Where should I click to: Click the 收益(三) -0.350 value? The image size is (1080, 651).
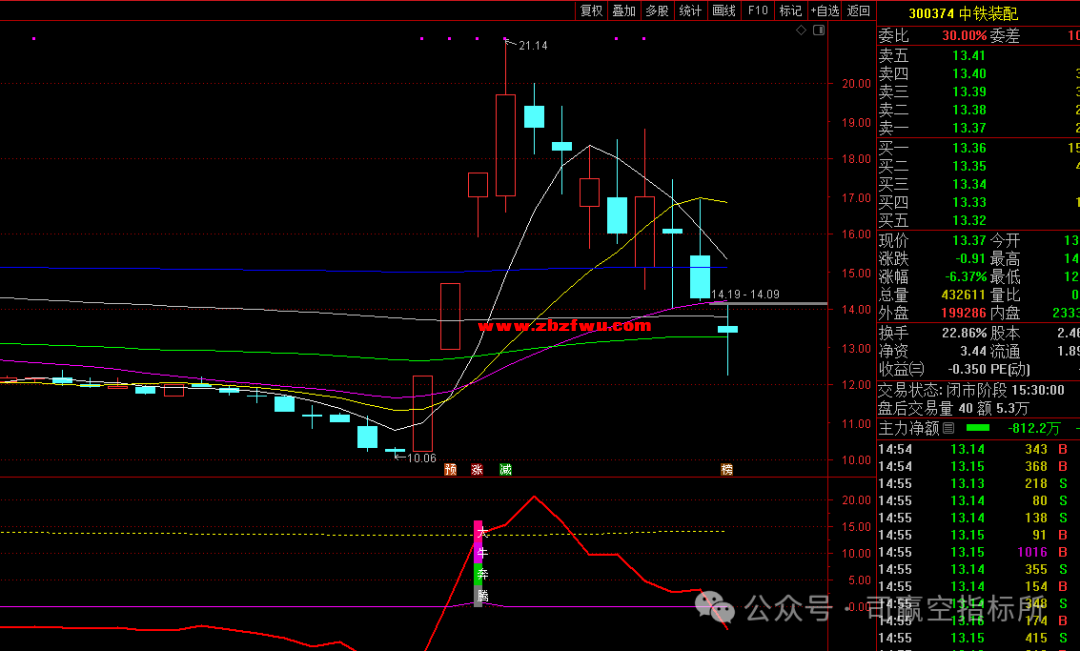tap(967, 369)
